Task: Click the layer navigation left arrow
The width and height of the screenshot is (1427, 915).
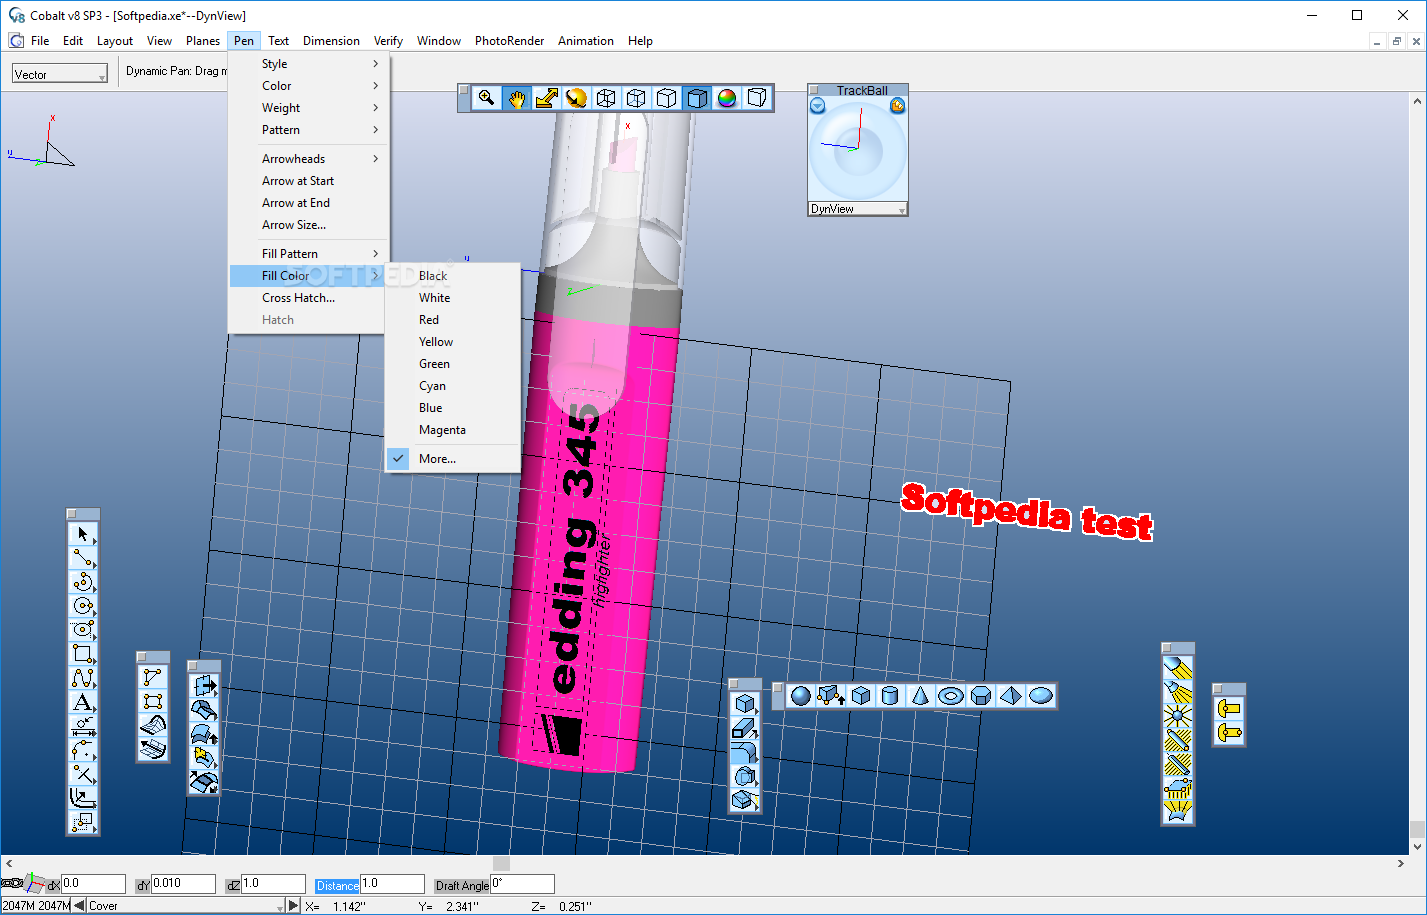Action: click(79, 906)
